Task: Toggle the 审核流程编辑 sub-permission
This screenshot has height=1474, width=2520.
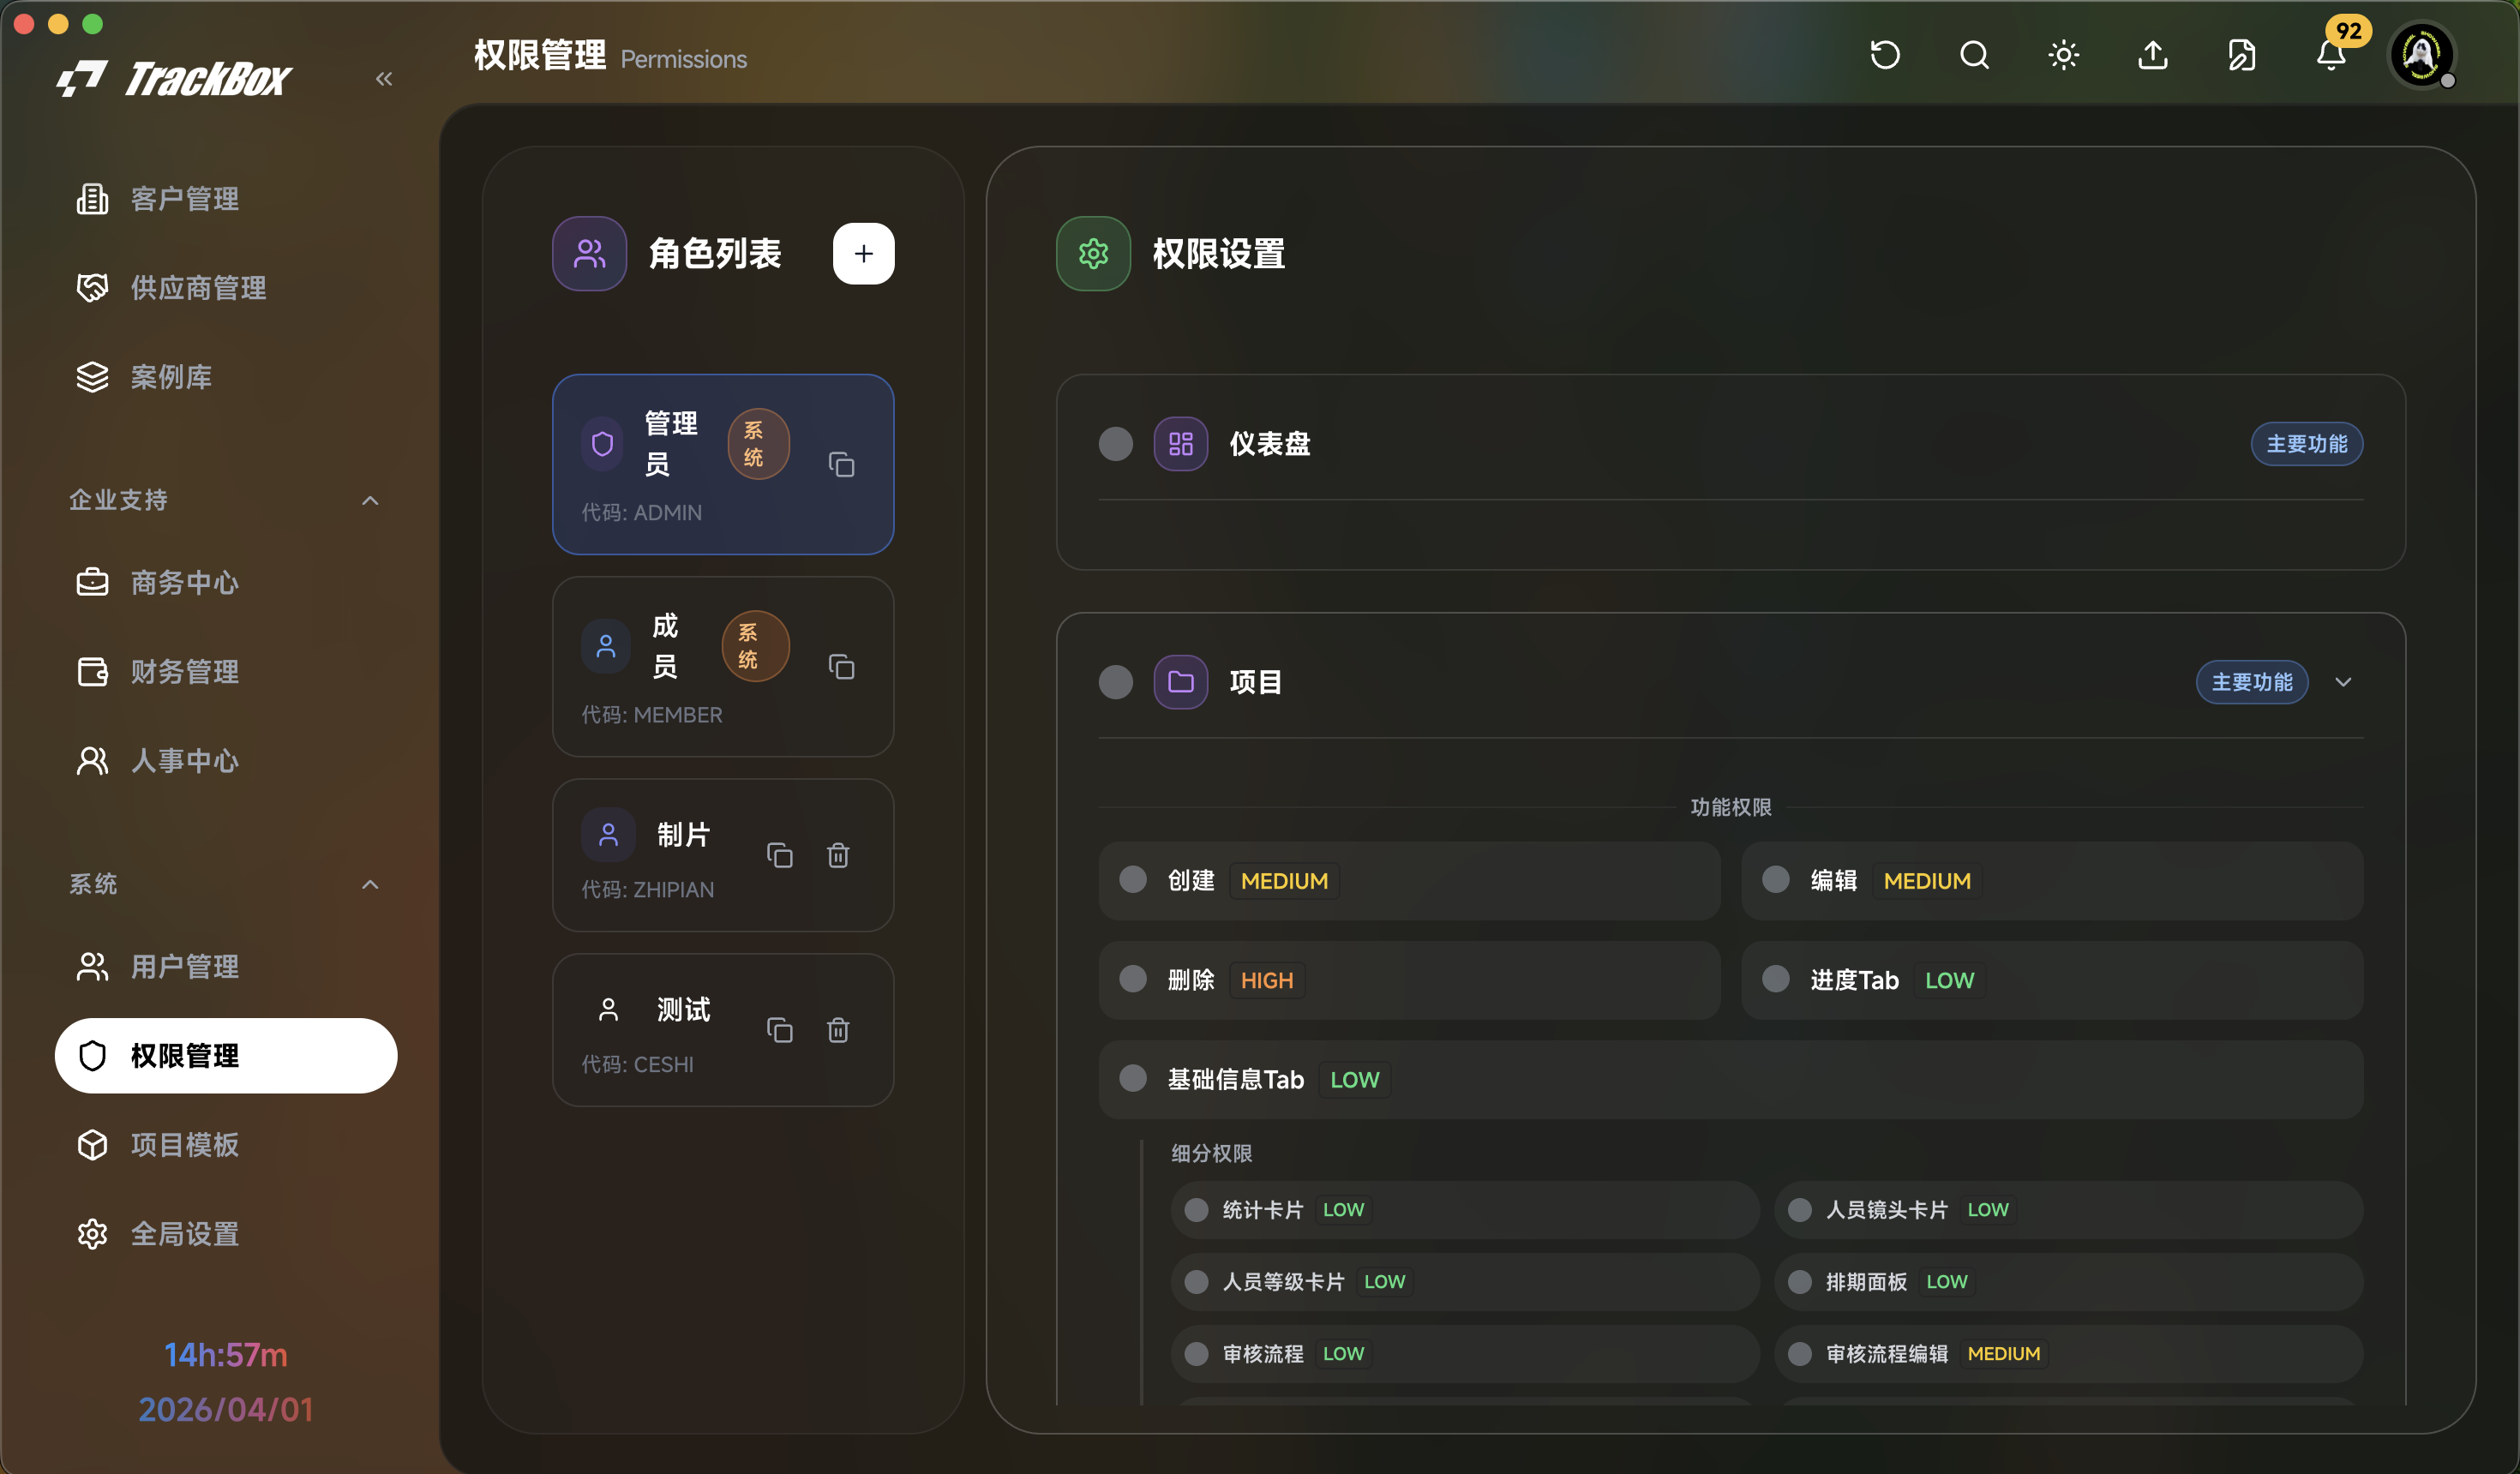Action: click(x=1799, y=1354)
